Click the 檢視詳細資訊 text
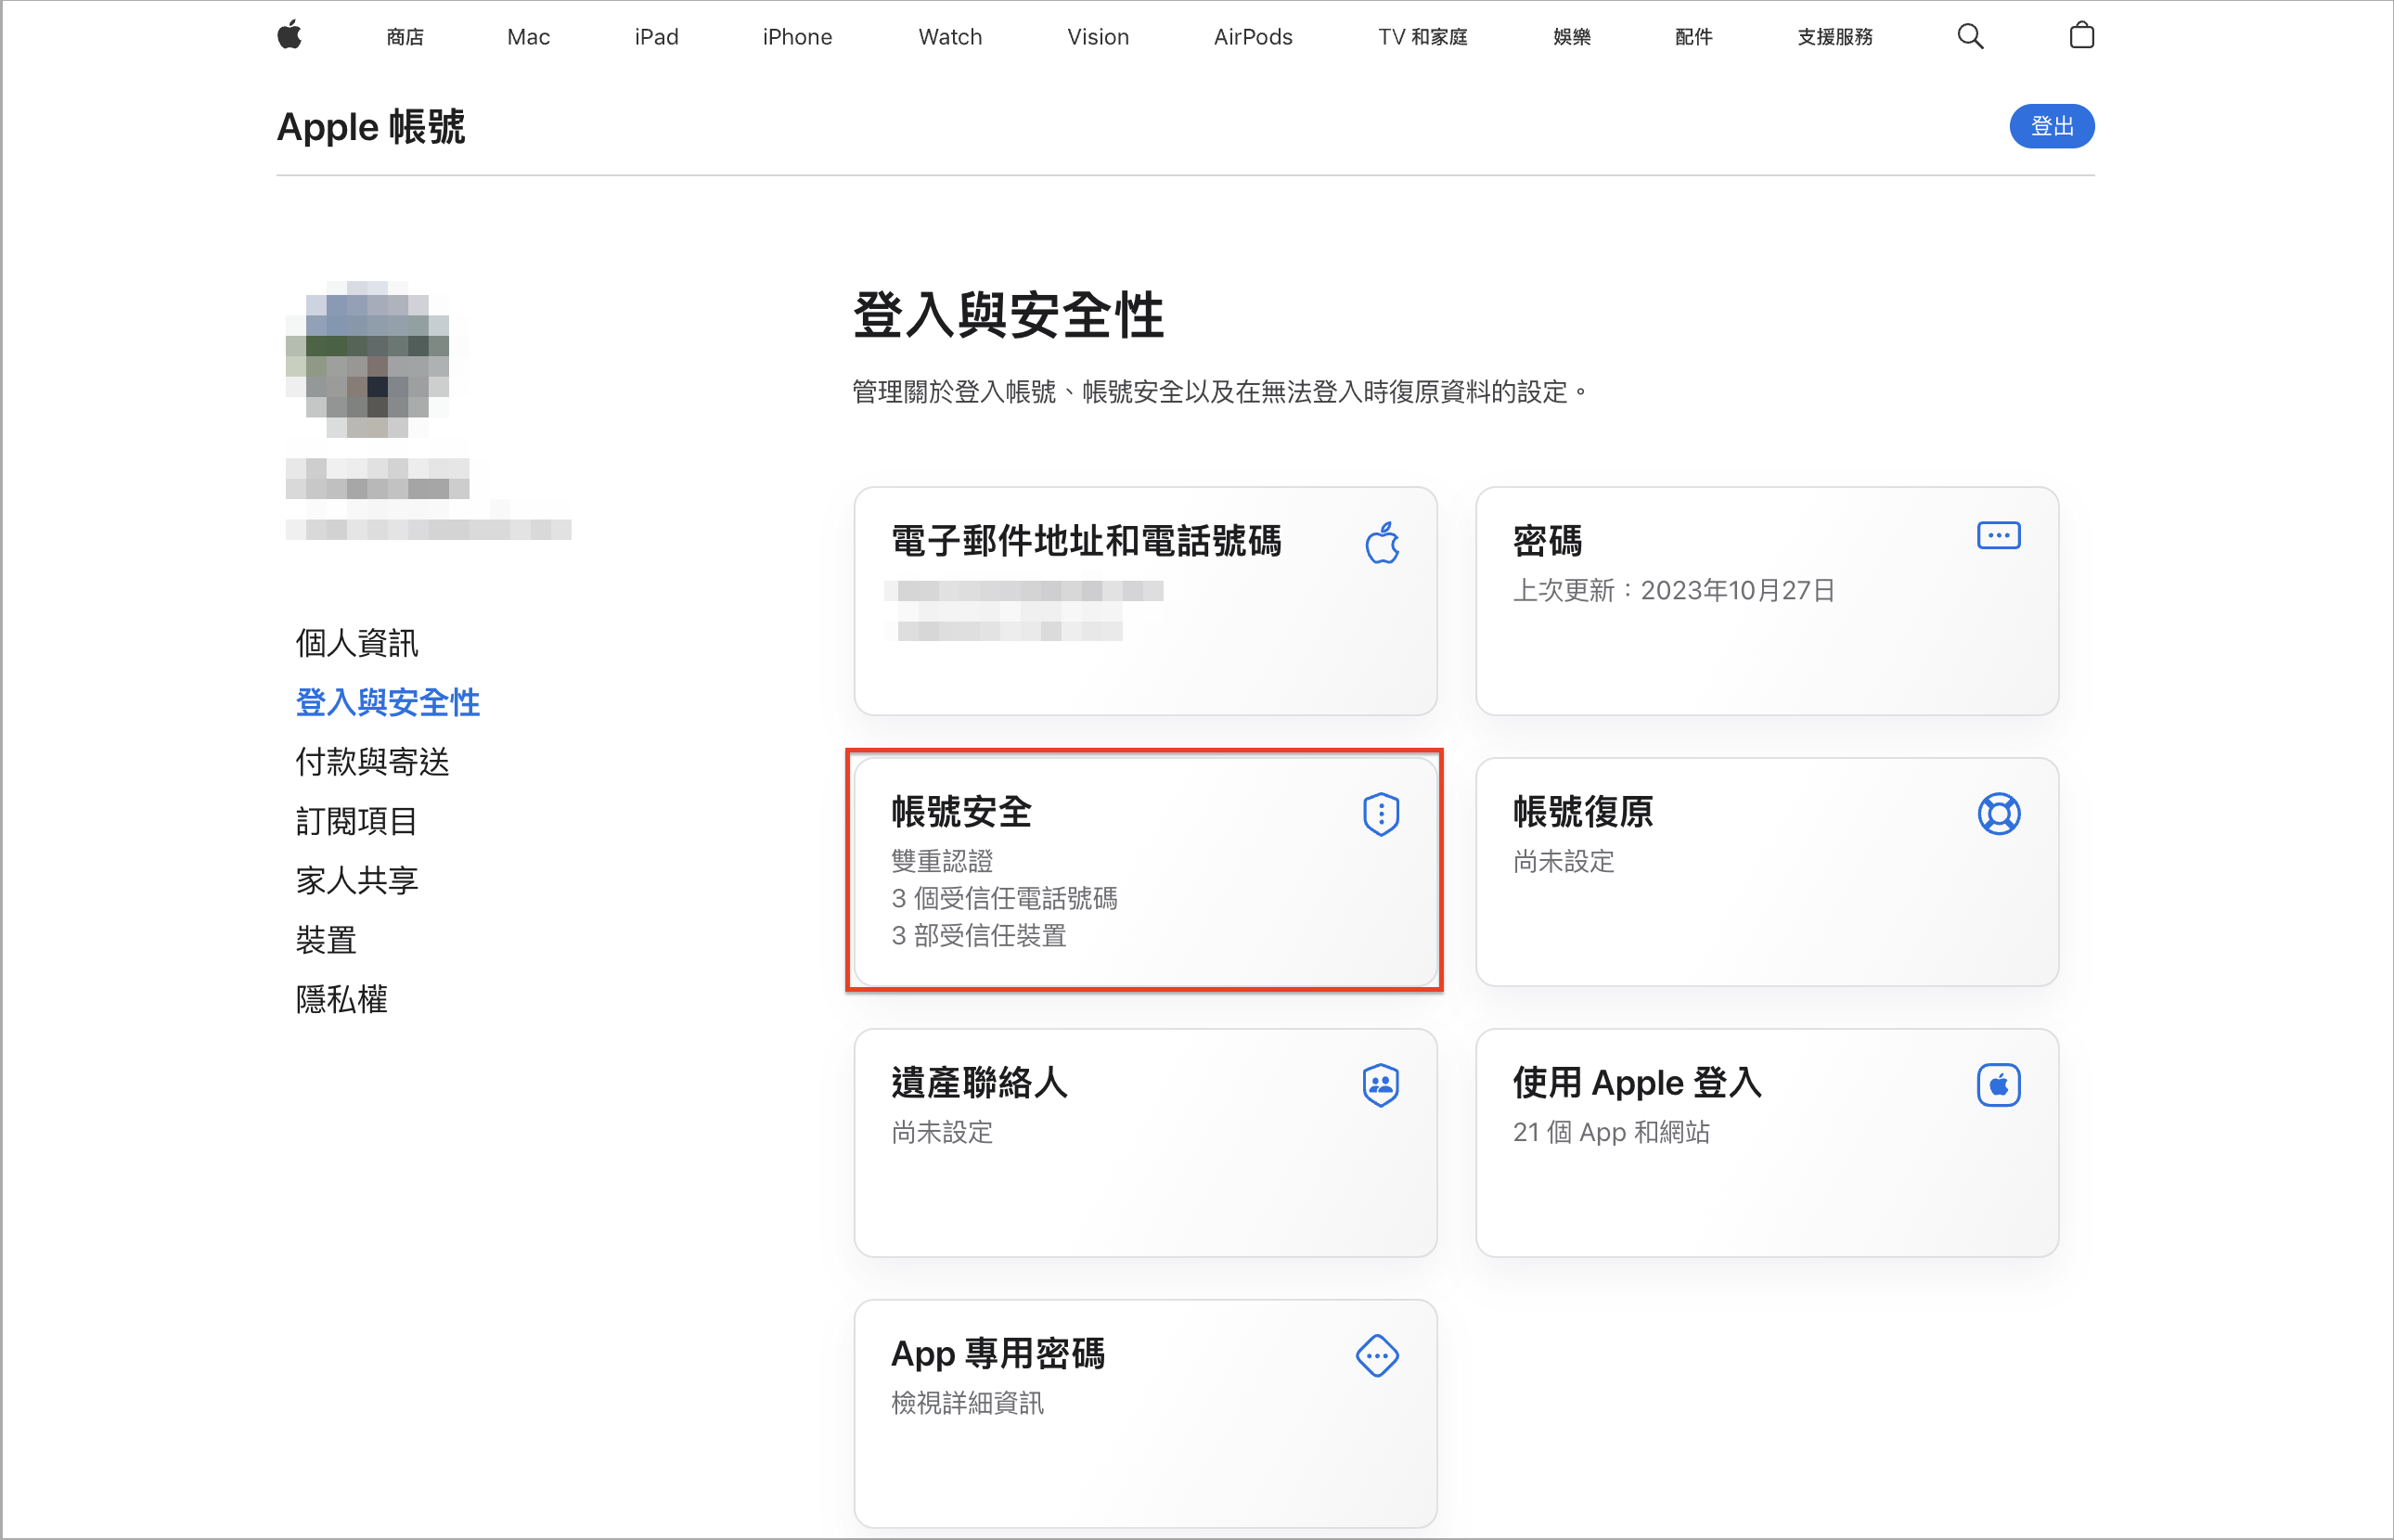 [967, 1403]
